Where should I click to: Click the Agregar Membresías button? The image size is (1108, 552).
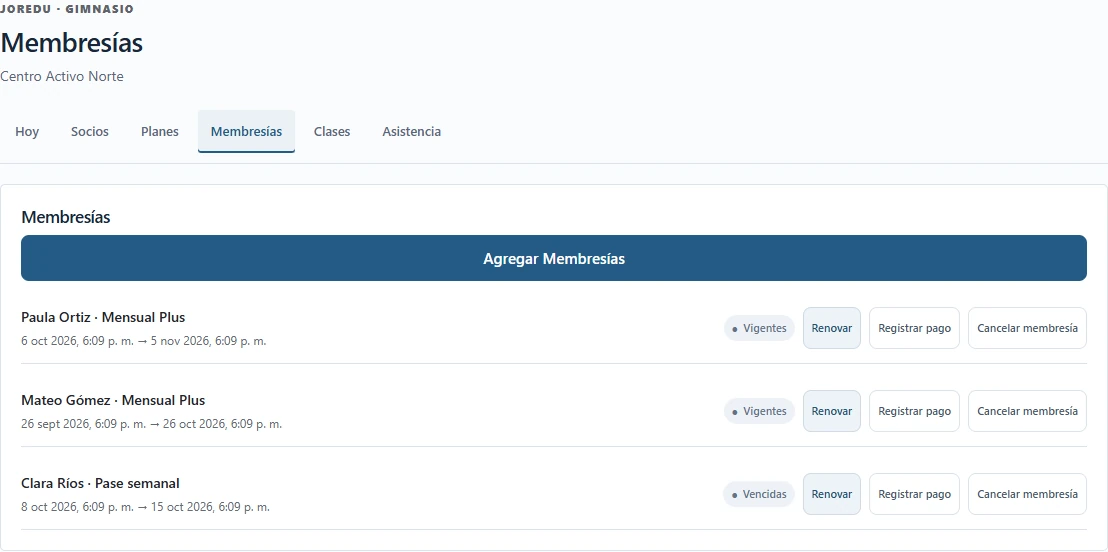[x=554, y=259]
